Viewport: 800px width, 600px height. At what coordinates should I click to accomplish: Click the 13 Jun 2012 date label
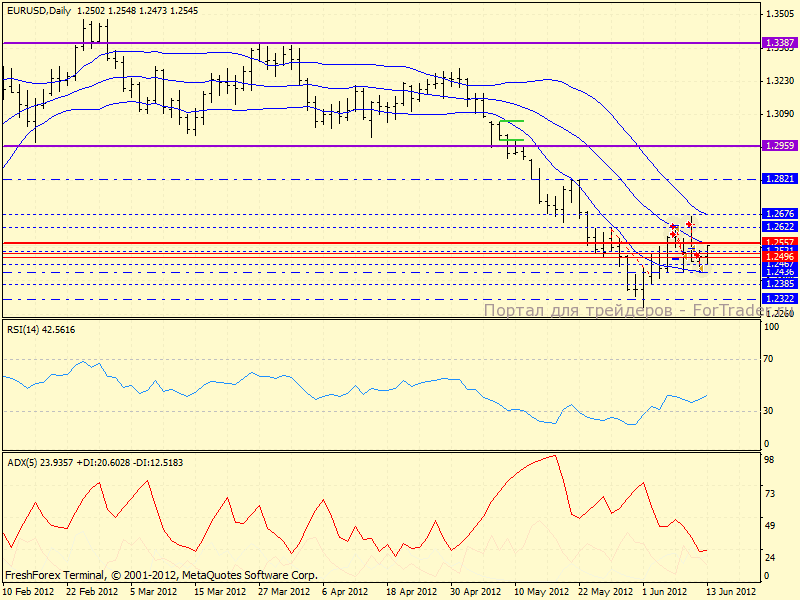732,592
